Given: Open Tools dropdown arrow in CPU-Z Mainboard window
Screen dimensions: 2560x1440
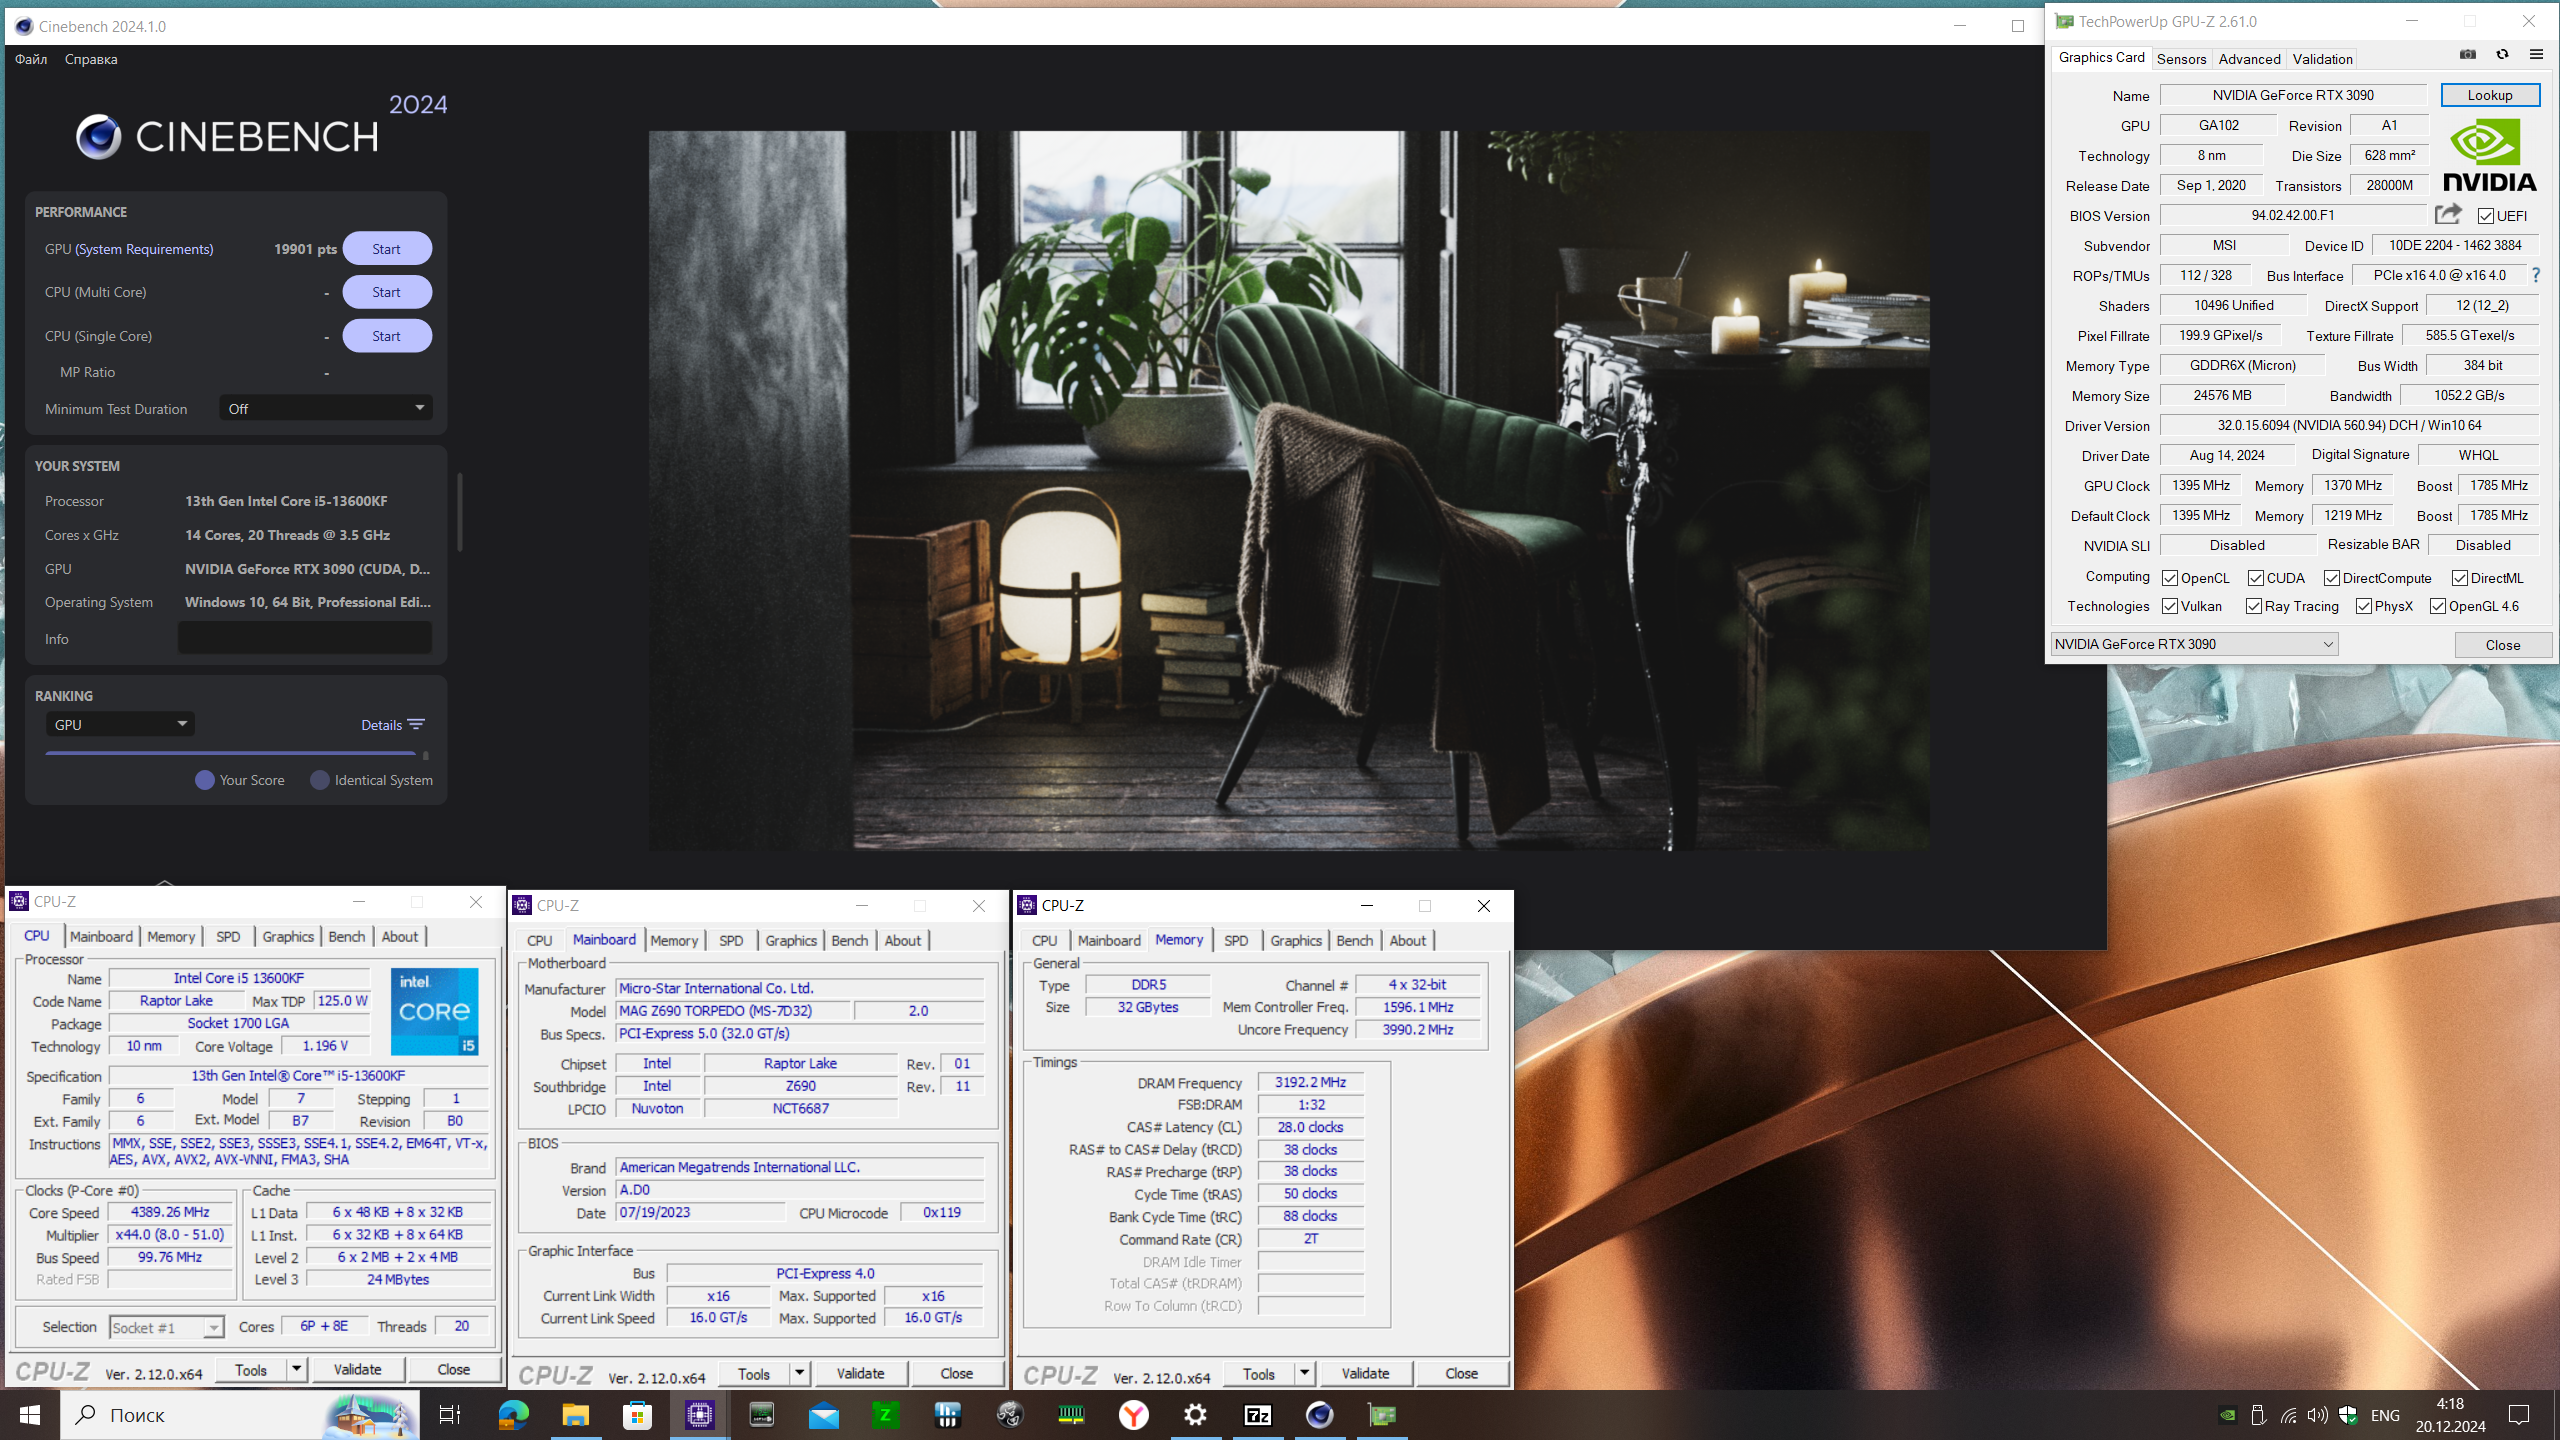Looking at the screenshot, I should click(800, 1373).
